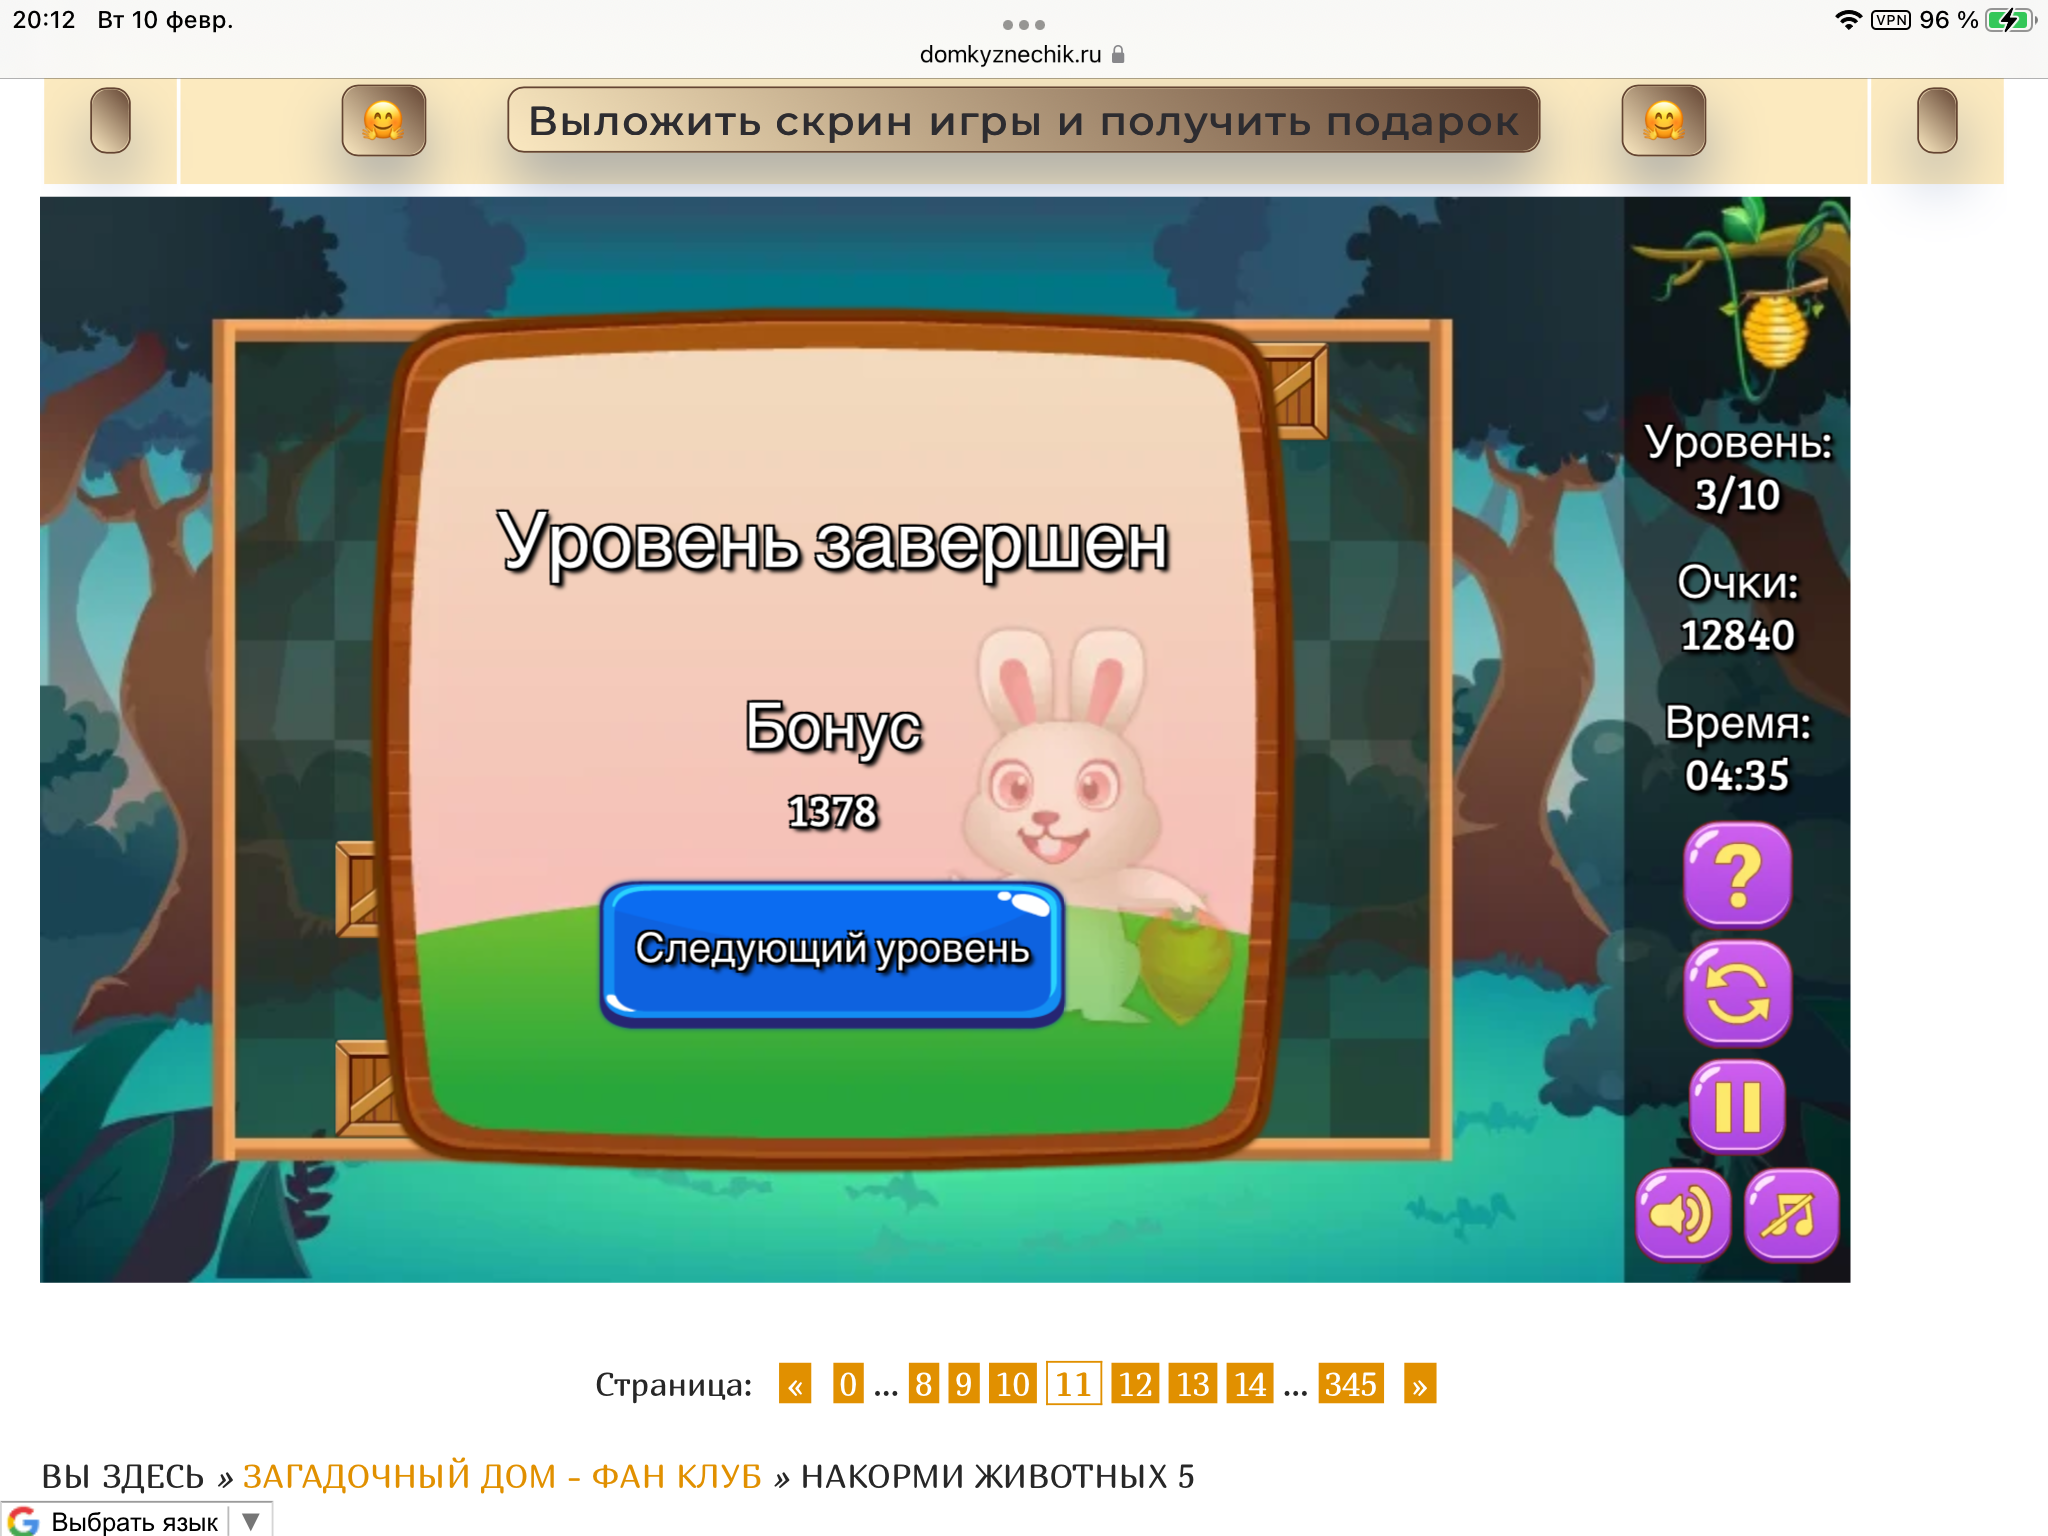The image size is (2048, 1536).
Task: Mute game sound via the speaker icon
Action: (1682, 1215)
